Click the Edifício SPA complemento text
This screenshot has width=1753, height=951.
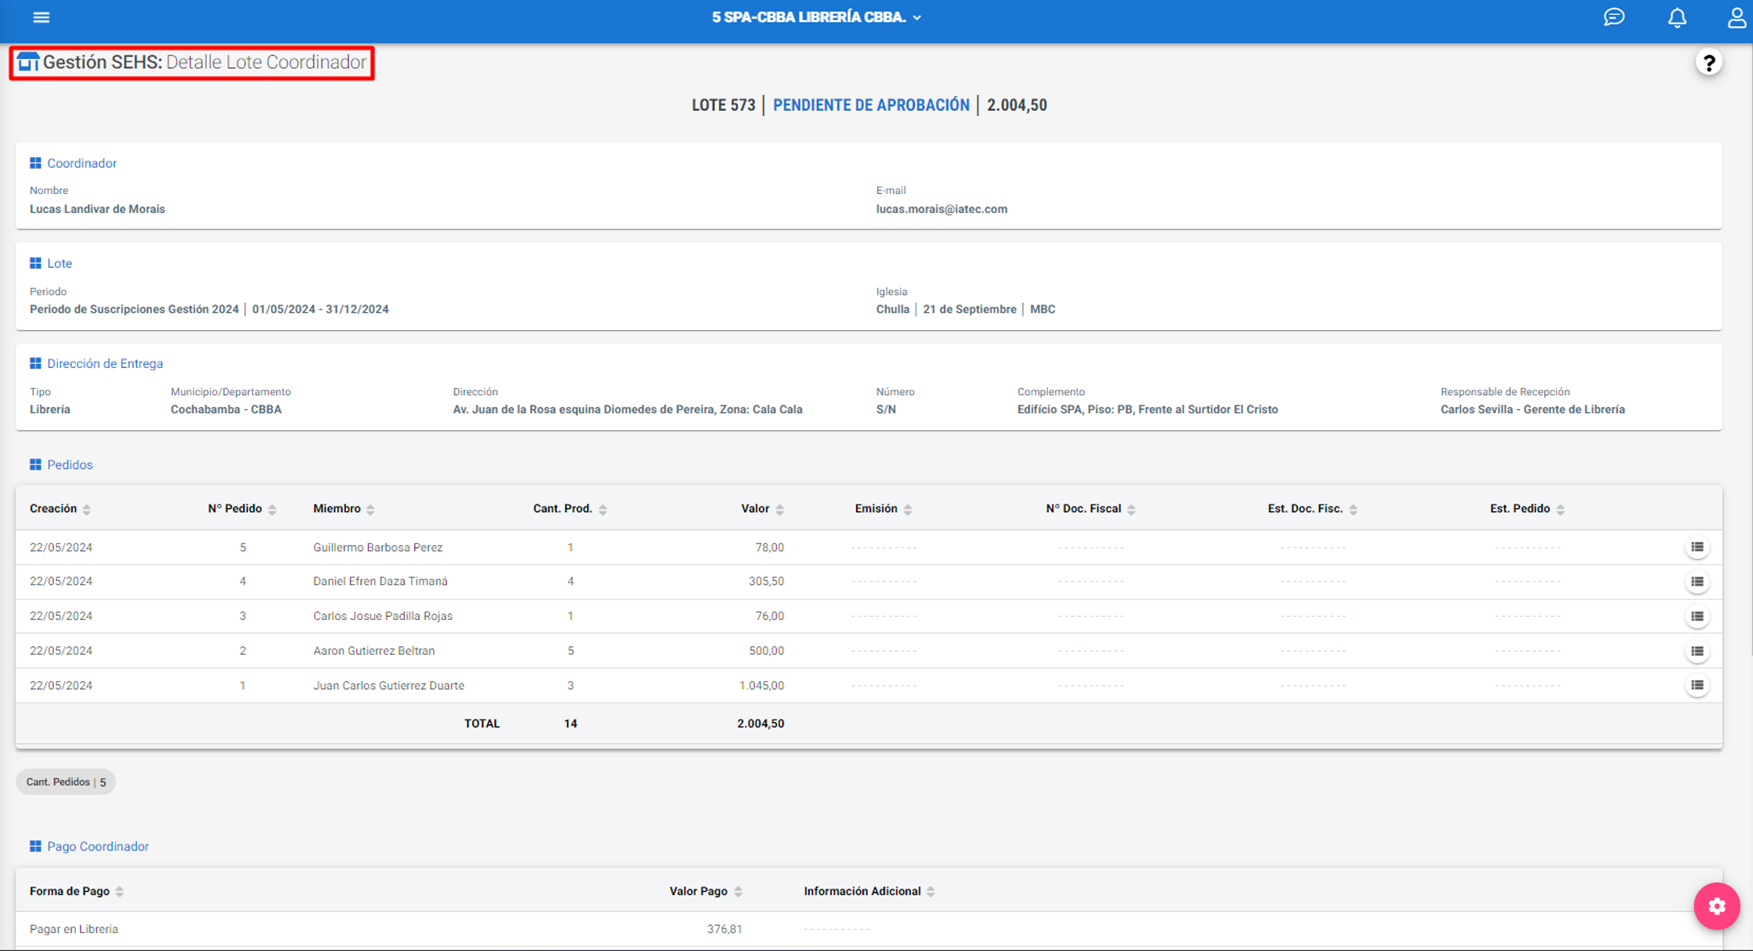pyautogui.click(x=1147, y=409)
